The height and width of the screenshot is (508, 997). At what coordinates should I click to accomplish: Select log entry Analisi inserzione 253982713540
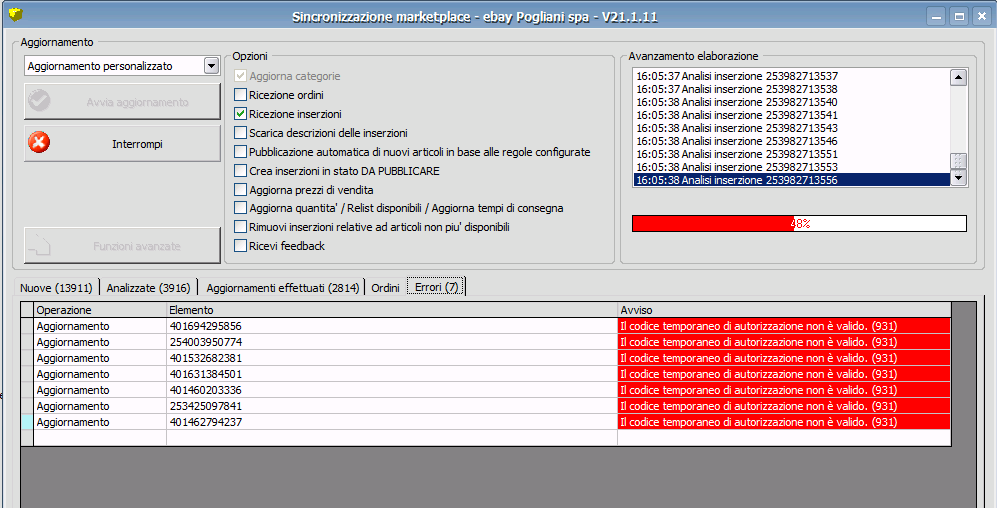792,102
